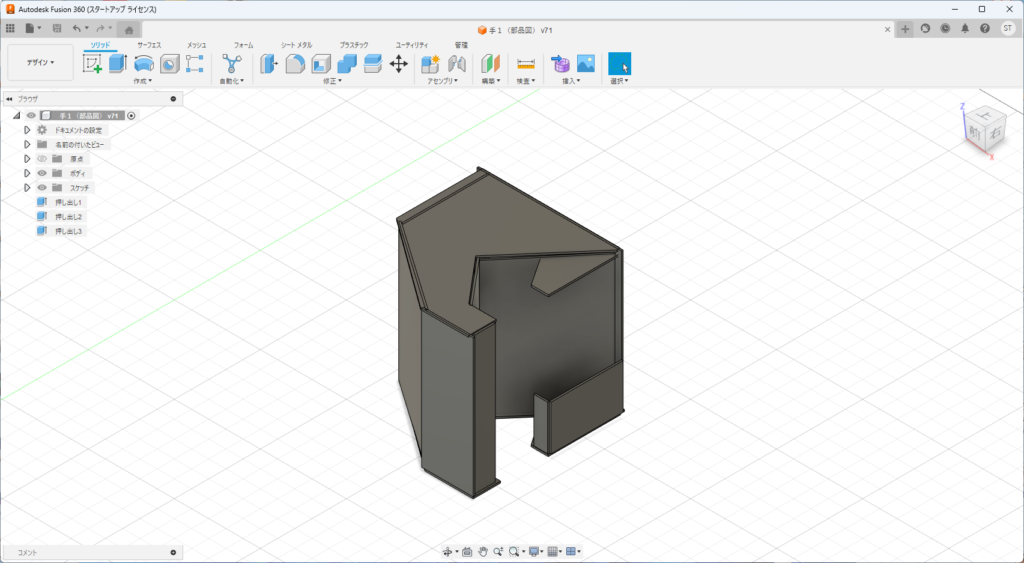Select the Combine tool
The image size is (1024, 563).
[347, 63]
